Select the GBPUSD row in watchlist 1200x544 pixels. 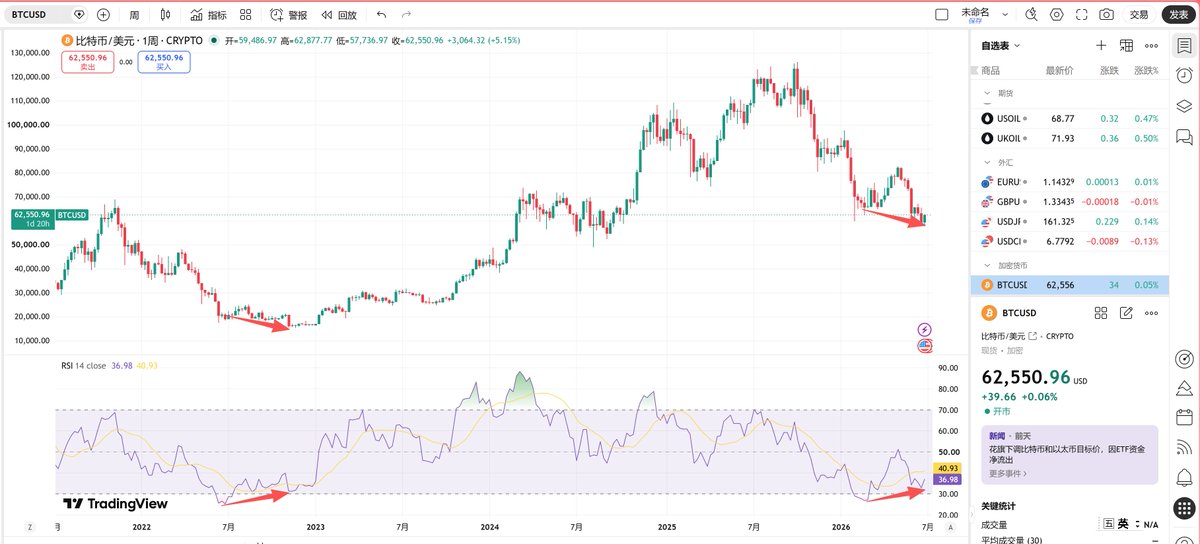1070,202
